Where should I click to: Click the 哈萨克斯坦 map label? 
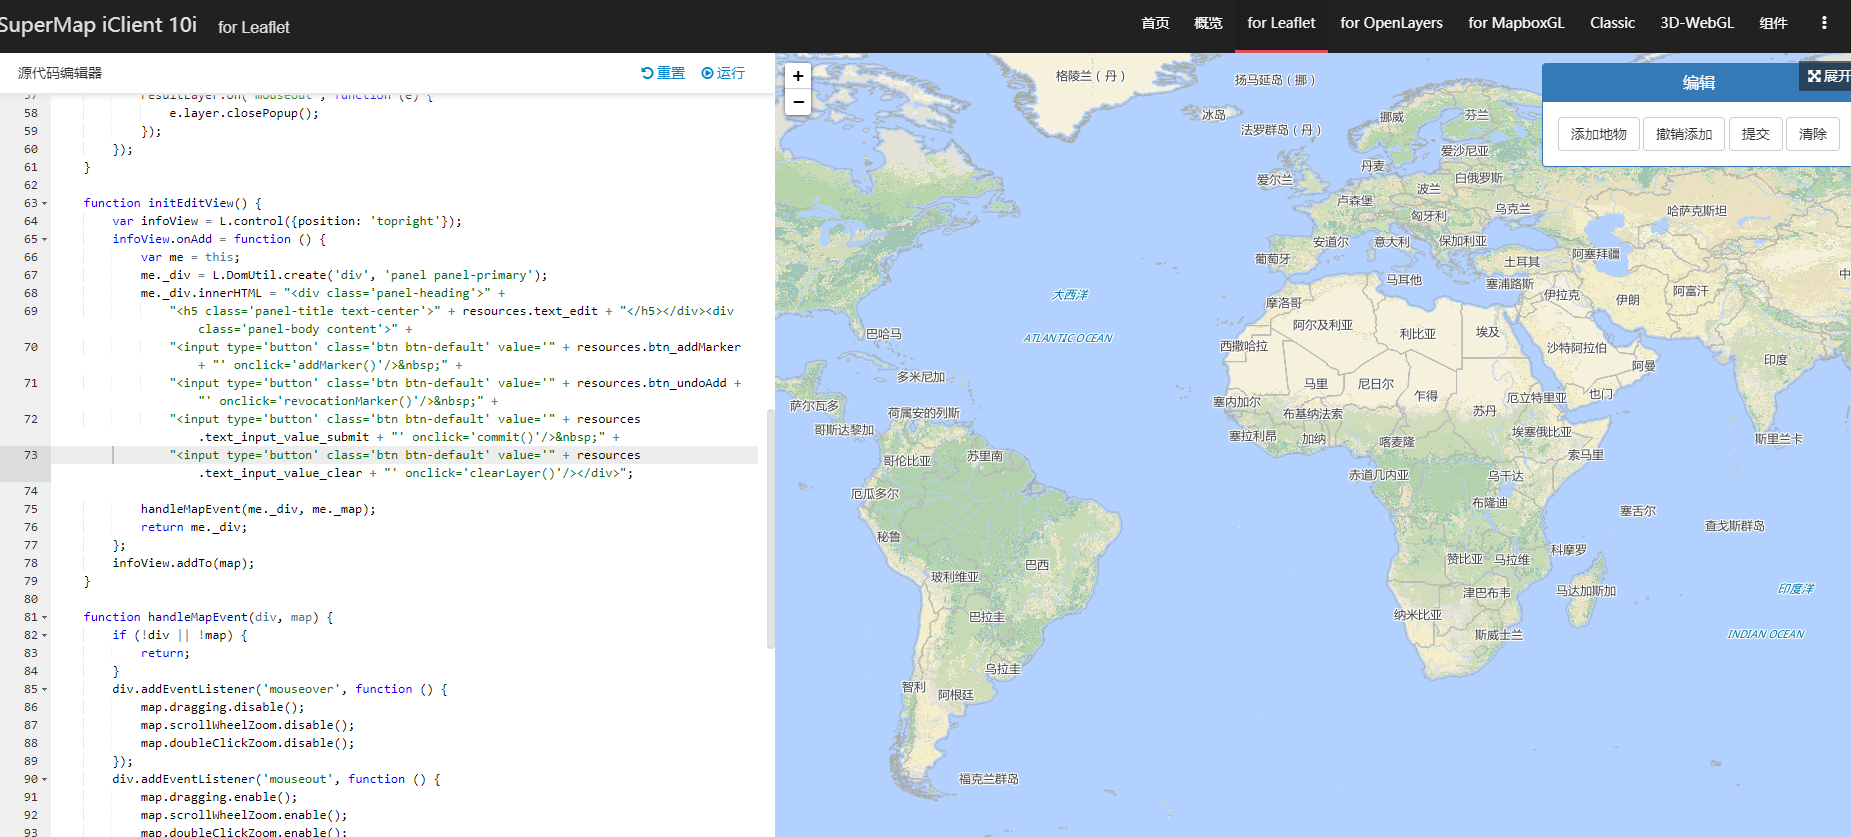pos(1697,211)
